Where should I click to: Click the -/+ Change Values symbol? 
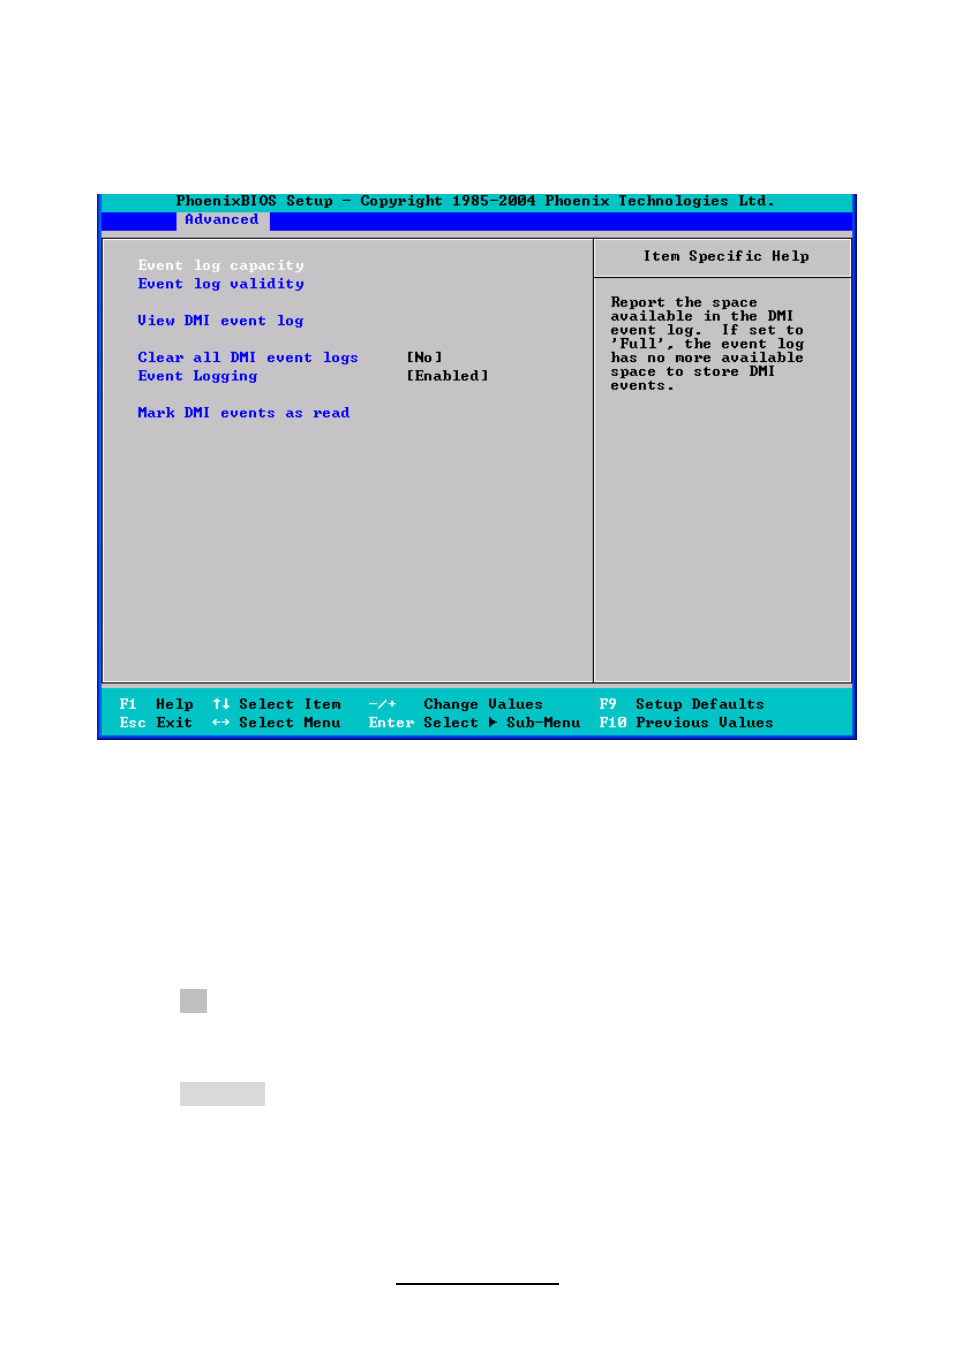pyautogui.click(x=382, y=704)
